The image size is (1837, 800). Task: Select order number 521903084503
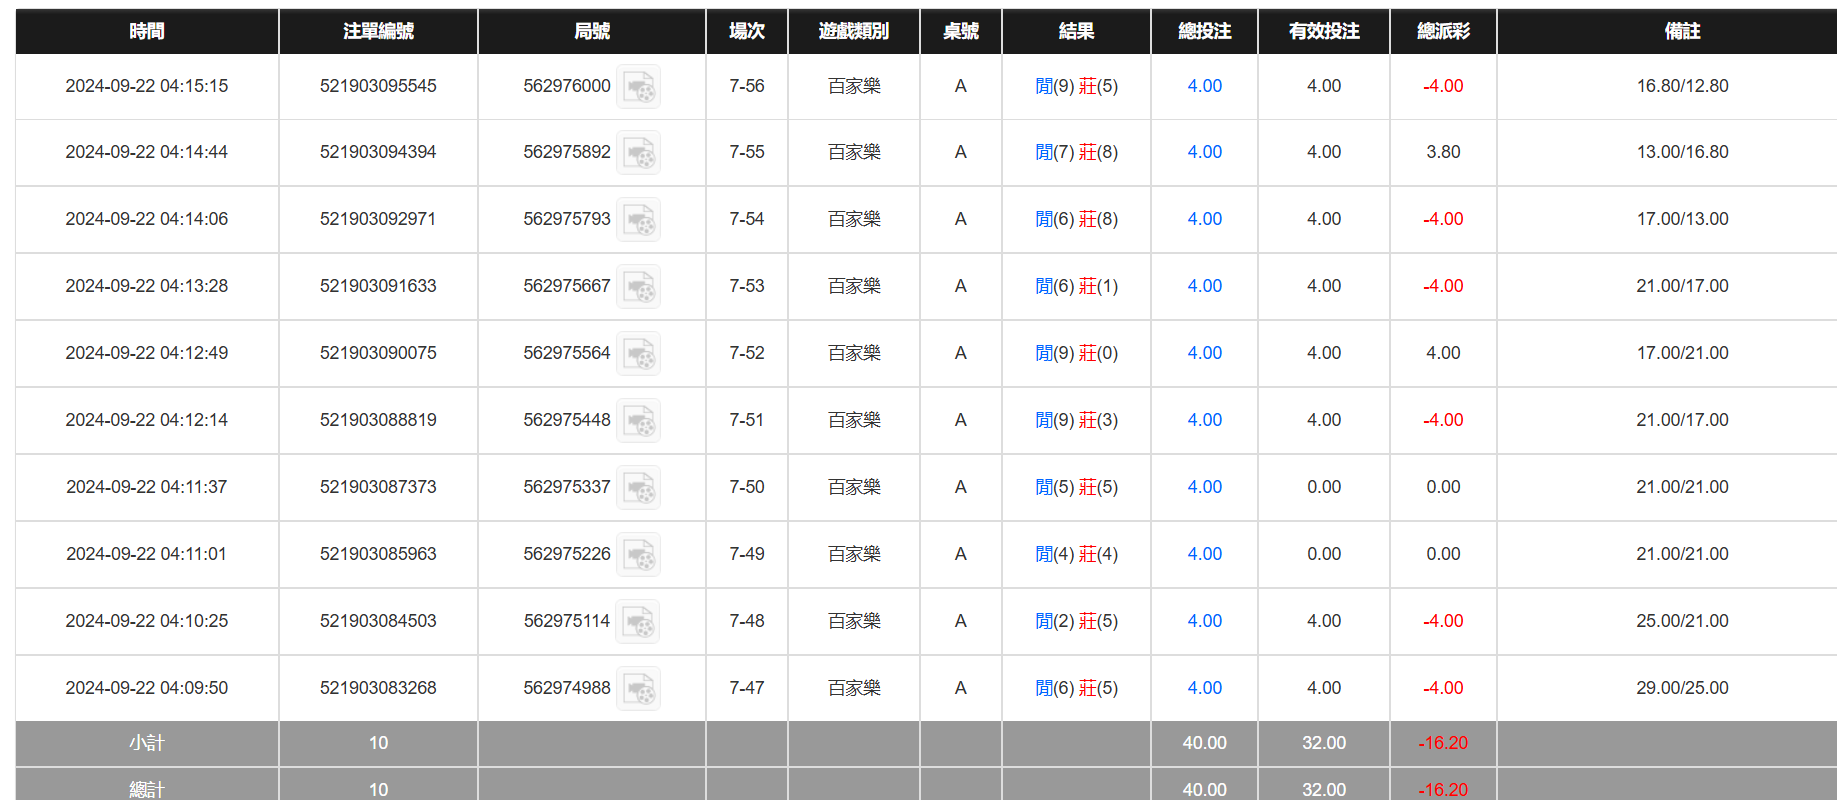point(378,621)
